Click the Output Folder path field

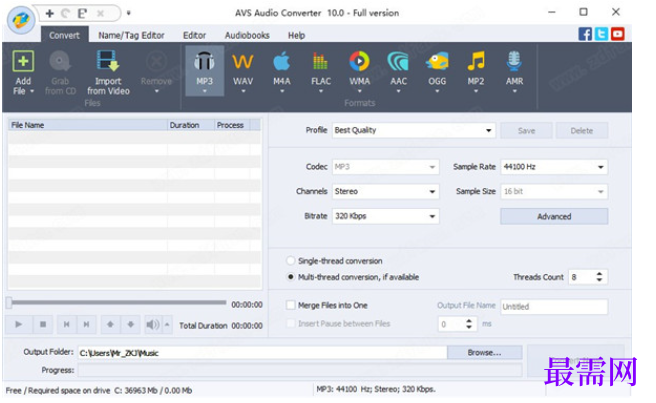[x=262, y=353]
